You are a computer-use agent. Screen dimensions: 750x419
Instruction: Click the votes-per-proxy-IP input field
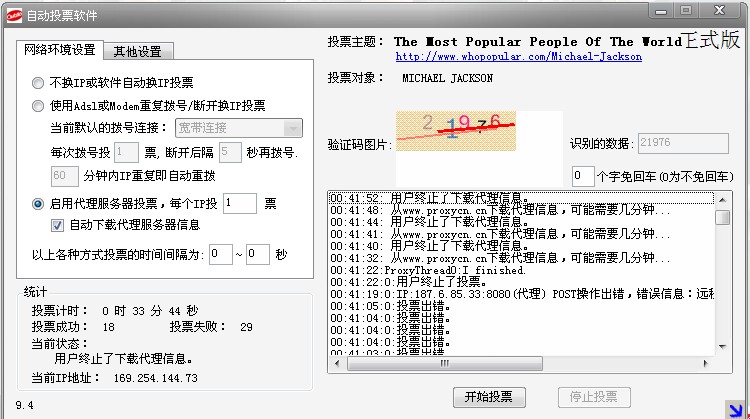point(240,203)
